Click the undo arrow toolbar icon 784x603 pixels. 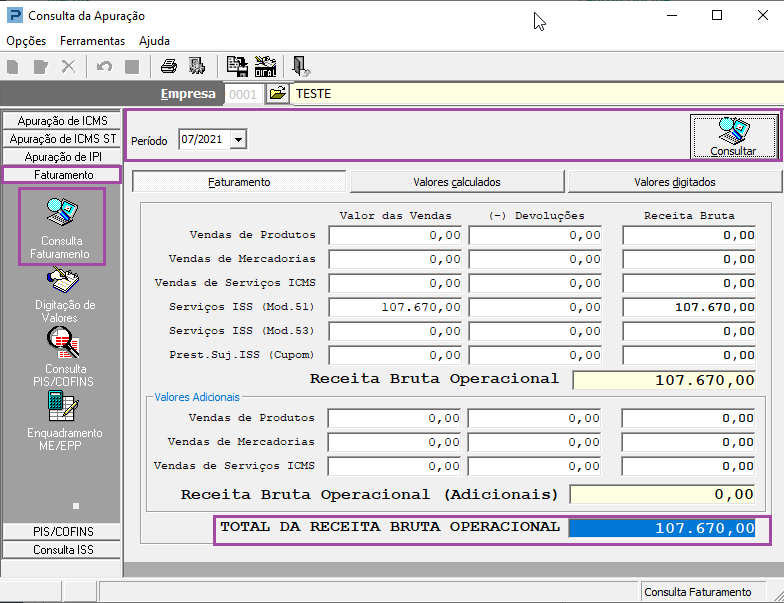point(104,66)
